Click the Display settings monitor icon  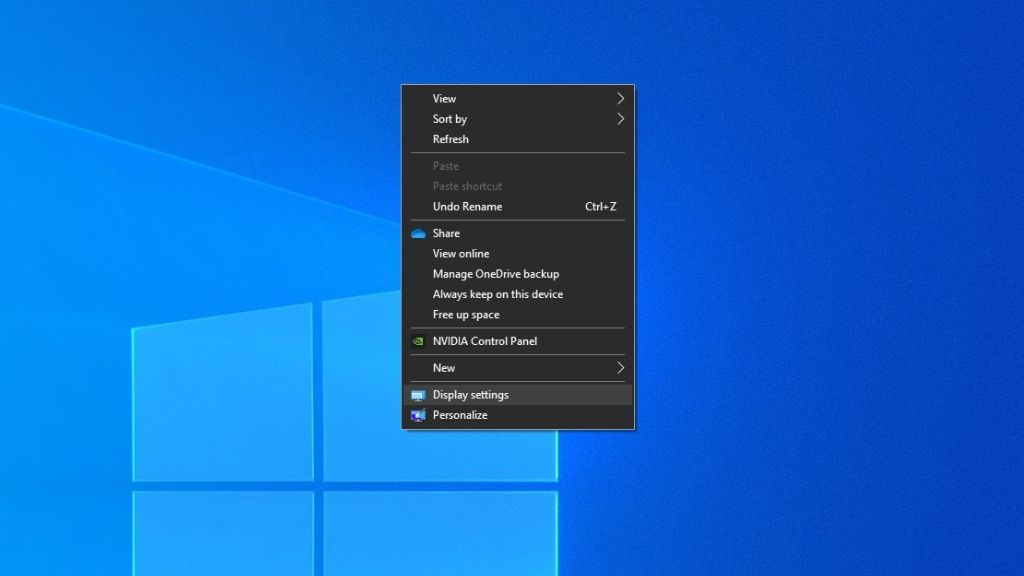[x=418, y=395]
